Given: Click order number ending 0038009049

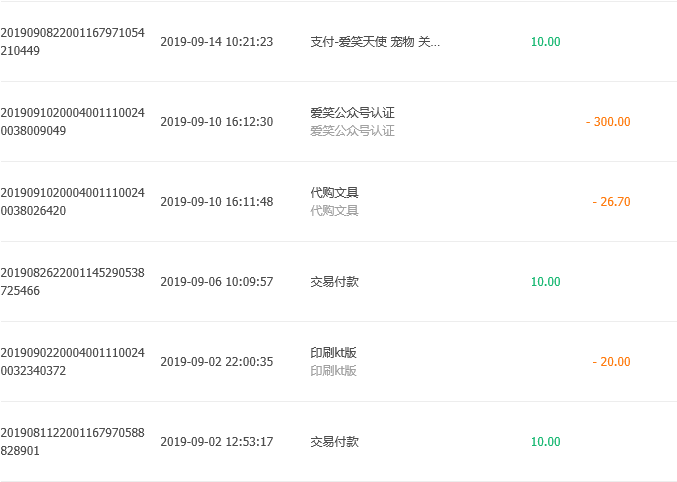Looking at the screenshot, I should tap(73, 121).
